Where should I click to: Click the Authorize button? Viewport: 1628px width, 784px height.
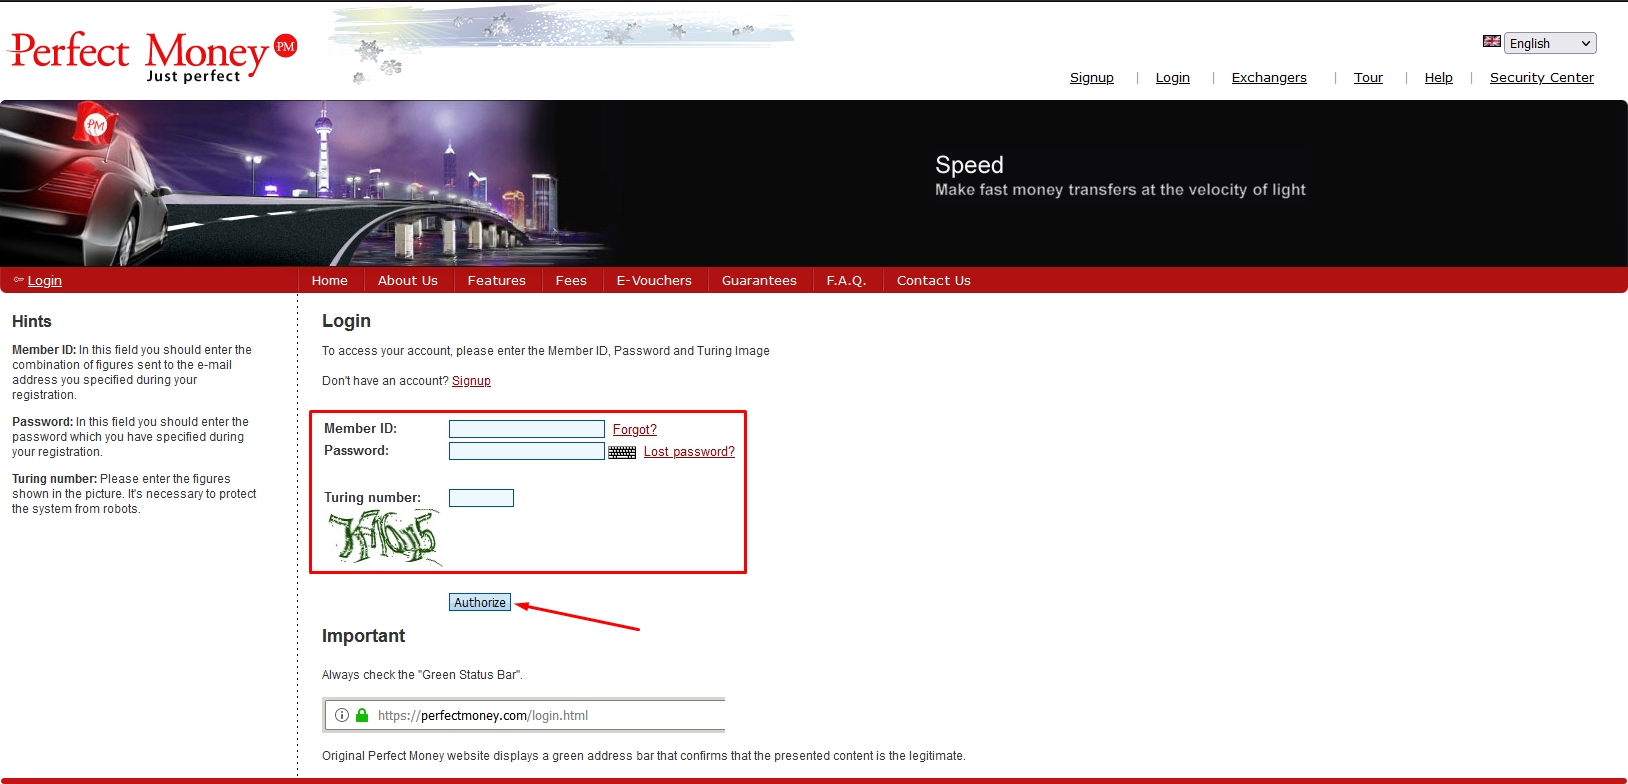point(480,602)
